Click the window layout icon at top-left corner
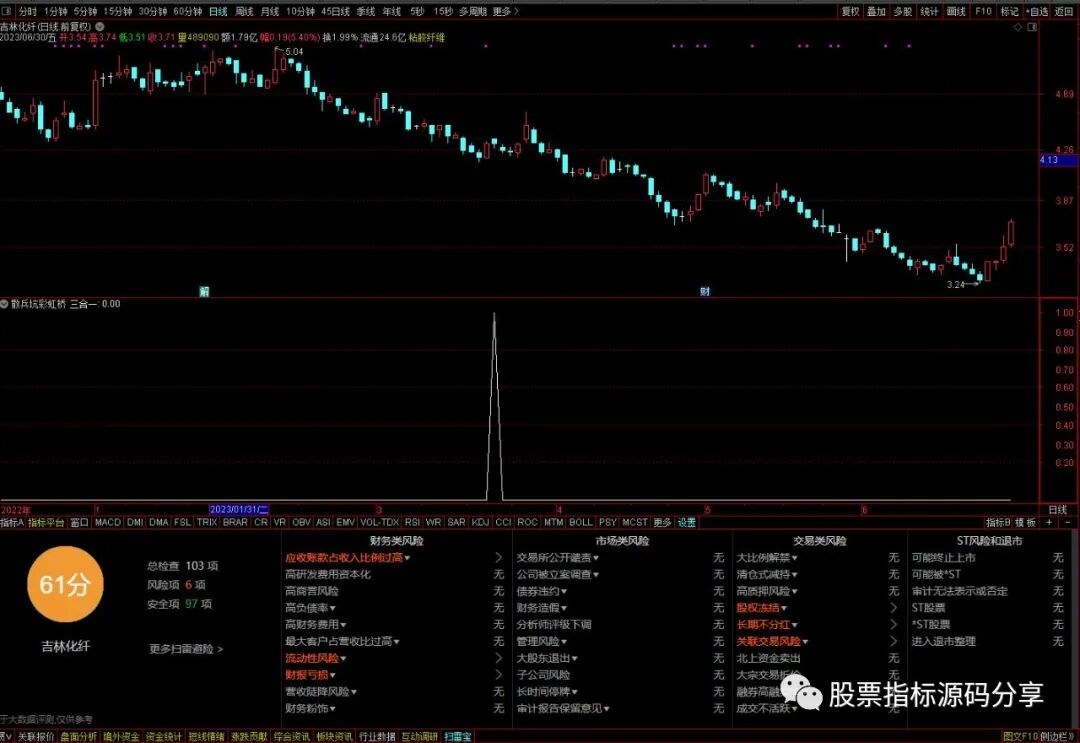 point(6,11)
